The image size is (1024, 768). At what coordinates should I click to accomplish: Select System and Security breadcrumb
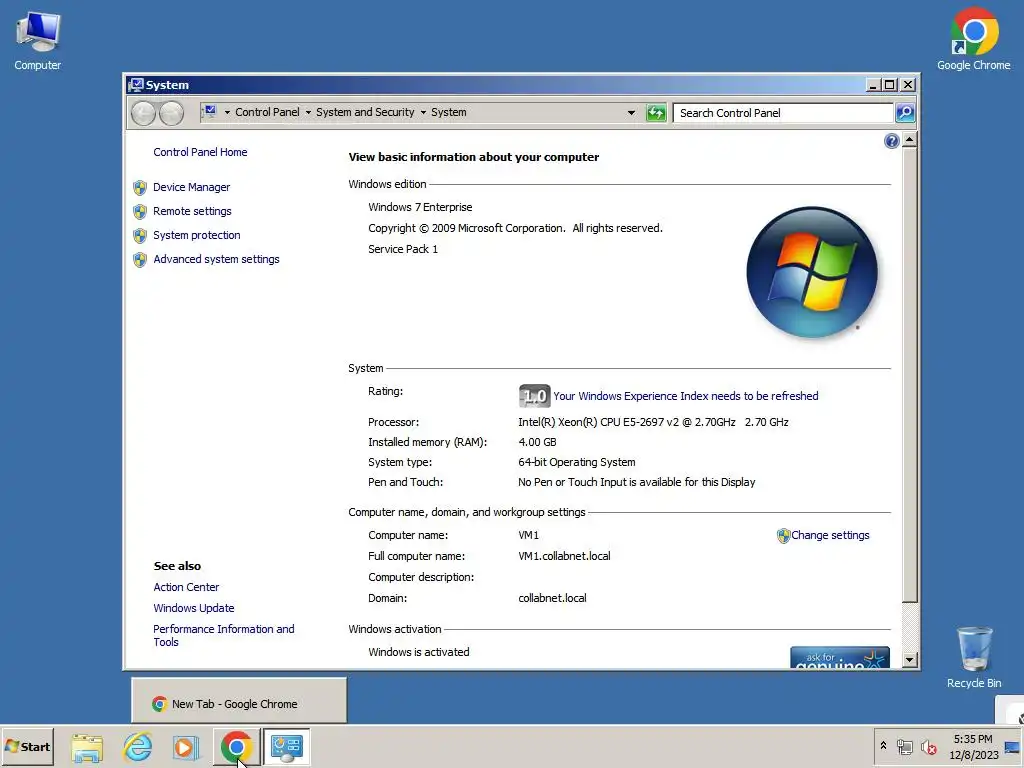coord(365,112)
